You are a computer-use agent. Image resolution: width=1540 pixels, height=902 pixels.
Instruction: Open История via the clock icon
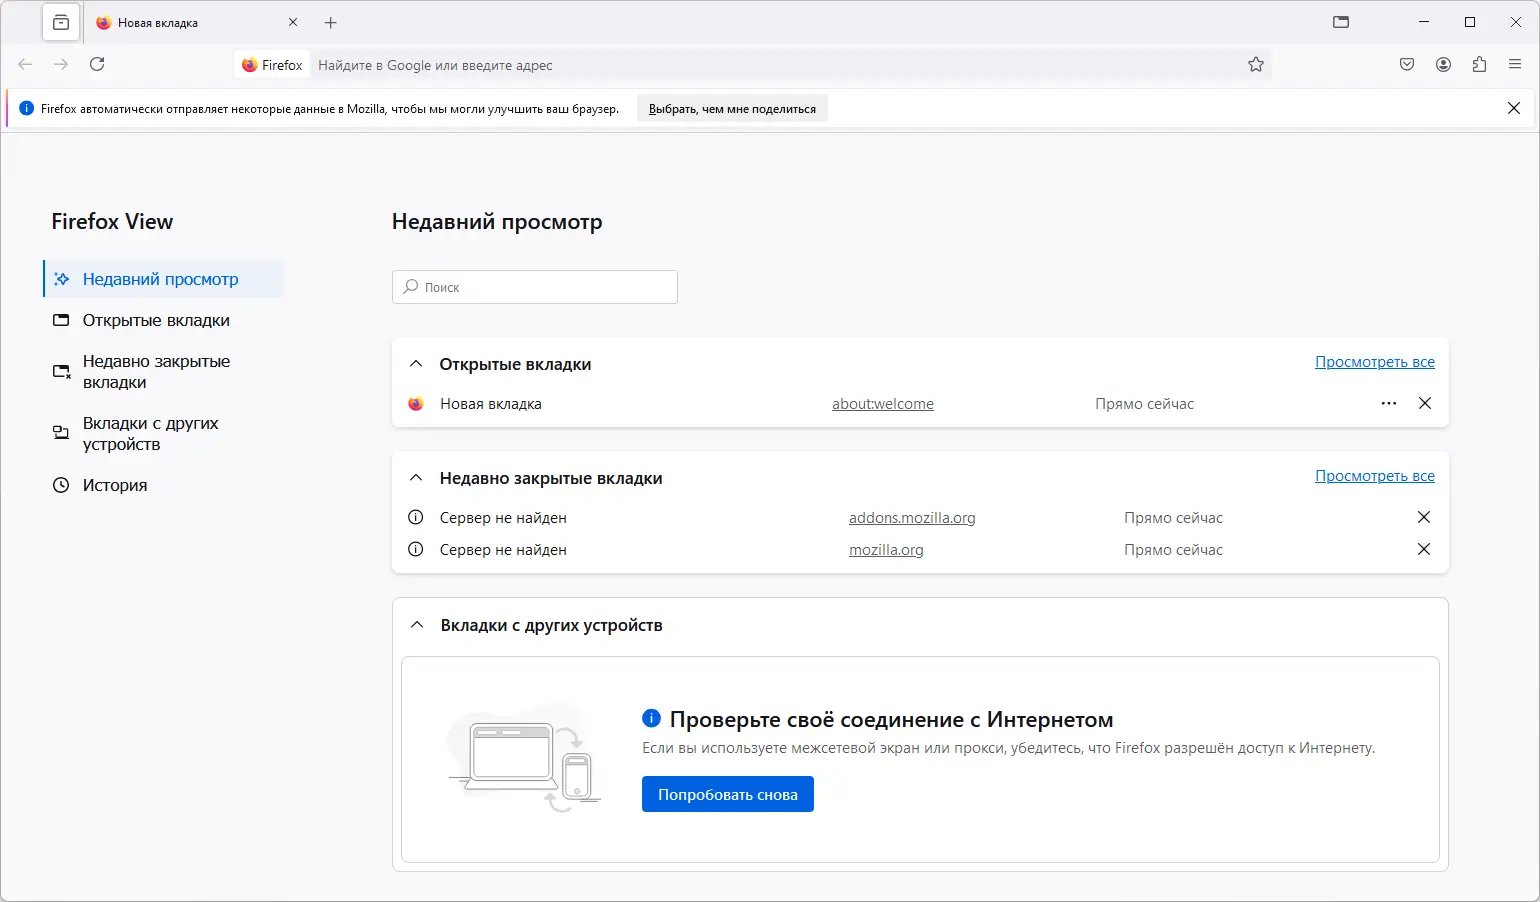click(x=60, y=485)
